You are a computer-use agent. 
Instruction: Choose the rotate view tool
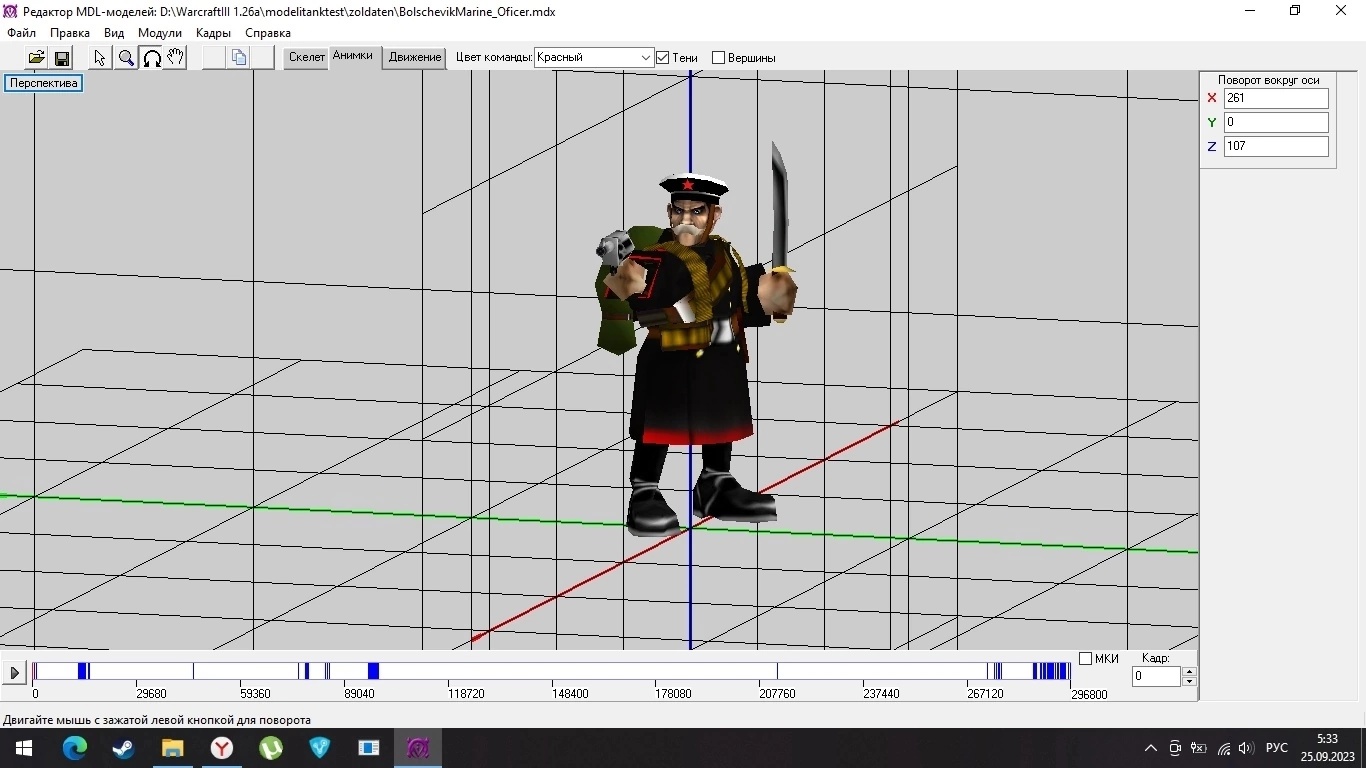(x=151, y=58)
